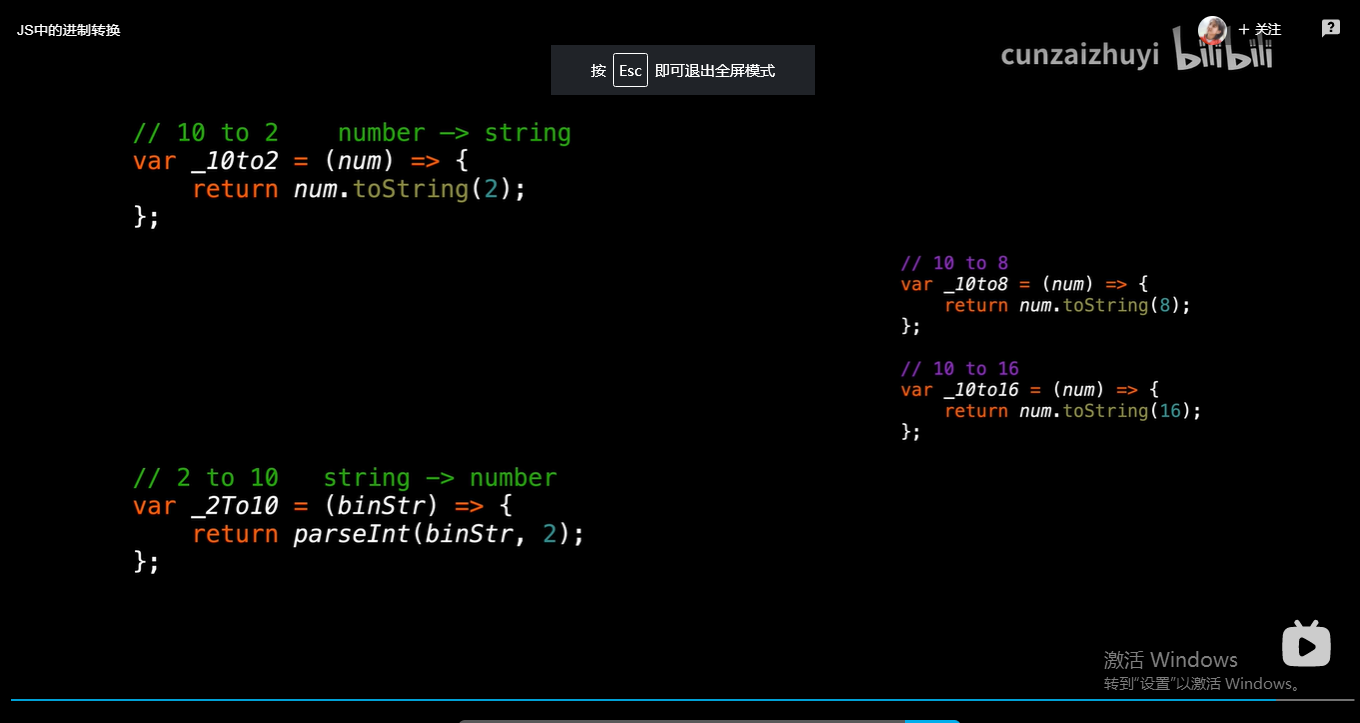Click the line "return parseInt(binStr, 2);"

pyautogui.click(x=388, y=534)
